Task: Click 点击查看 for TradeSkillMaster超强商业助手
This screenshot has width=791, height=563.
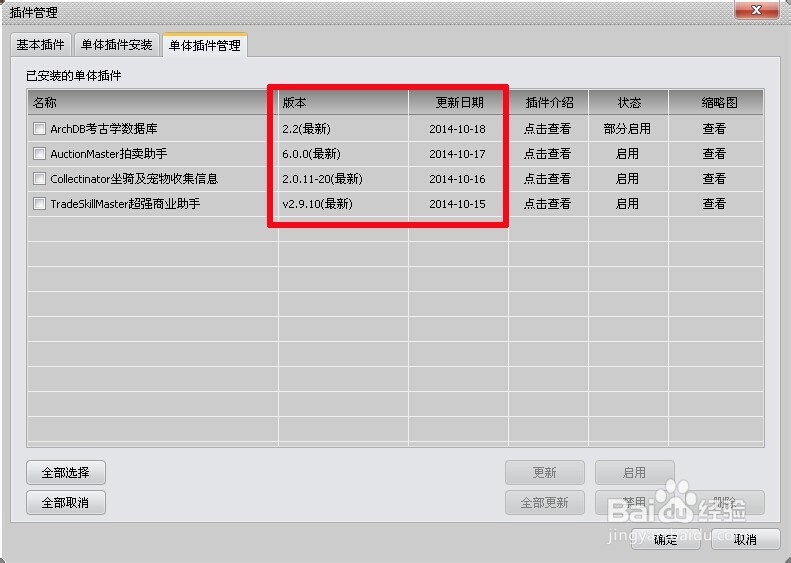Action: click(547, 204)
